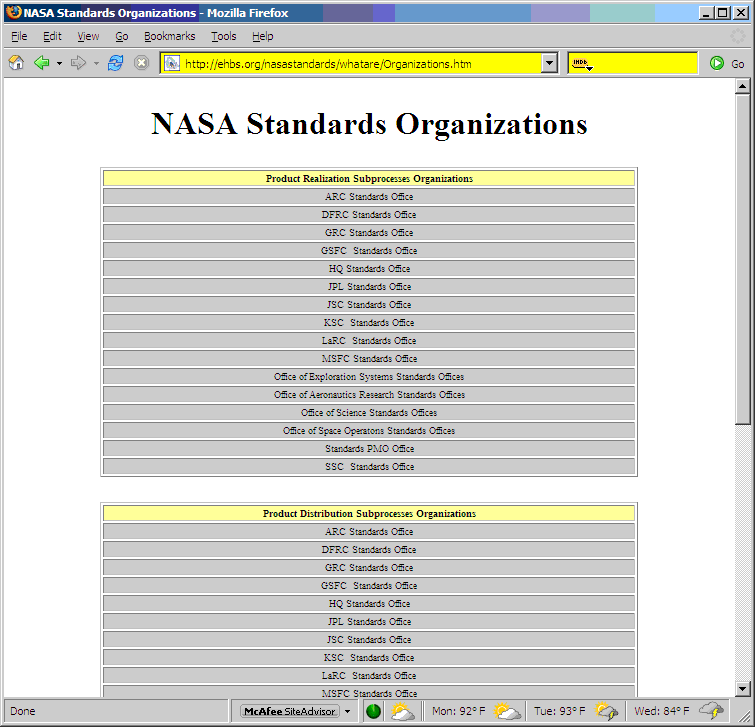Open the View menu
This screenshot has width=755, height=727.
pyautogui.click(x=88, y=37)
